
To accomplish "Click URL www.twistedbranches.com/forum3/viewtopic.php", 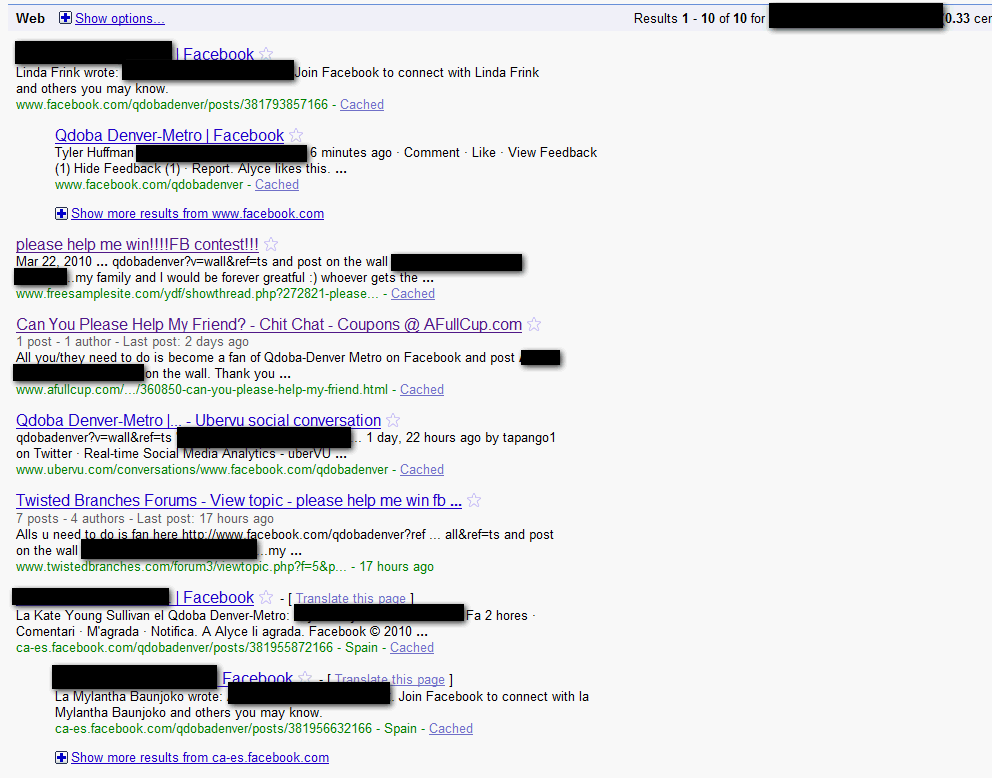I will coord(181,567).
